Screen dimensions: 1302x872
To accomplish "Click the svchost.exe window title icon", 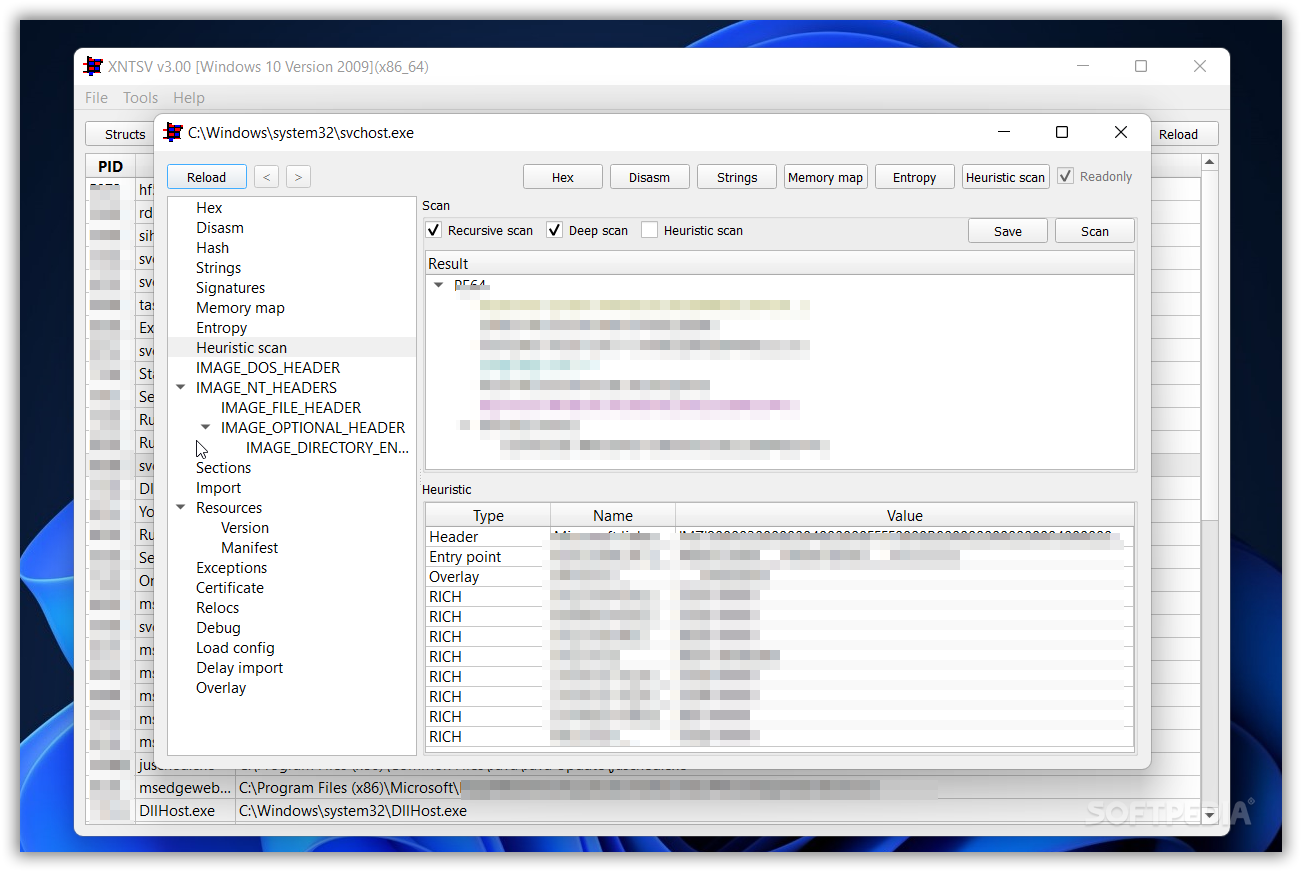I will [174, 132].
